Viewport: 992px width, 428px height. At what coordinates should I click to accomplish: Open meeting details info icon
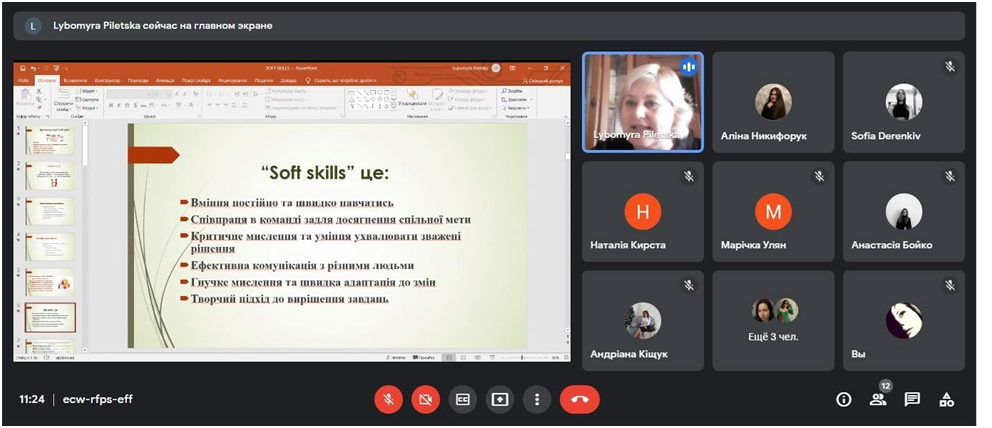(843, 399)
